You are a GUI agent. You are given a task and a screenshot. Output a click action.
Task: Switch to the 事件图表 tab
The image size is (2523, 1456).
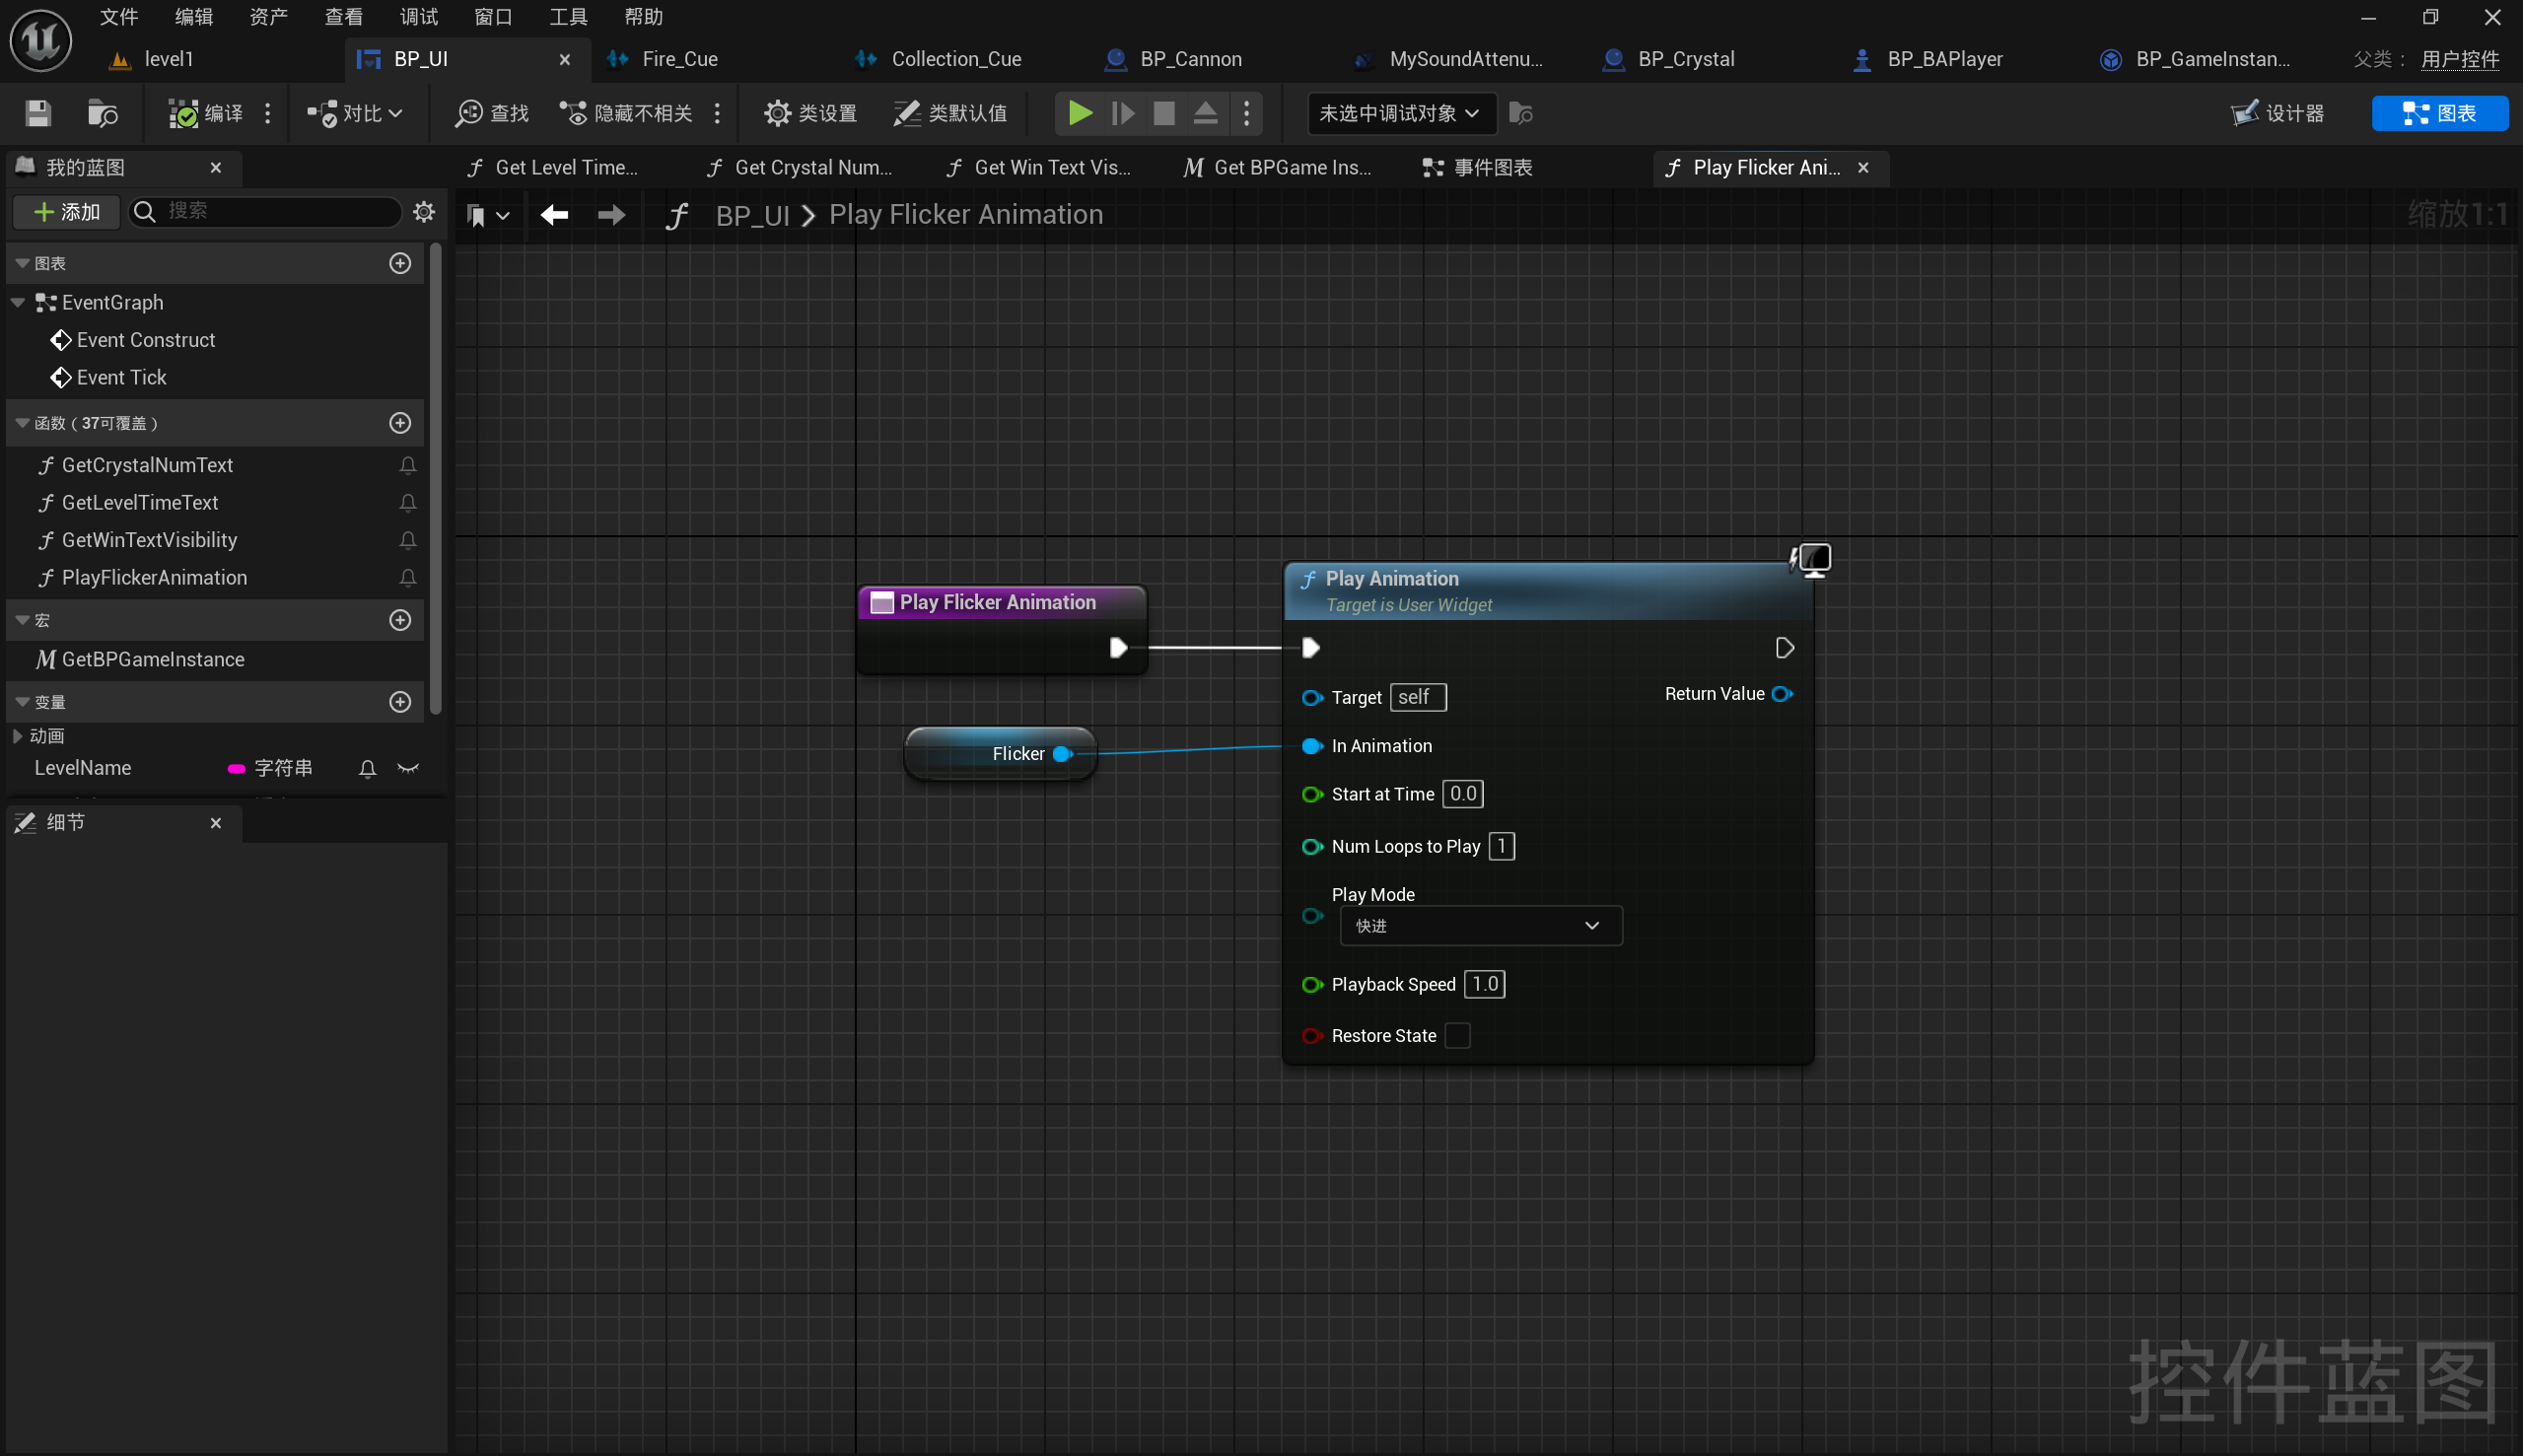pos(1478,167)
